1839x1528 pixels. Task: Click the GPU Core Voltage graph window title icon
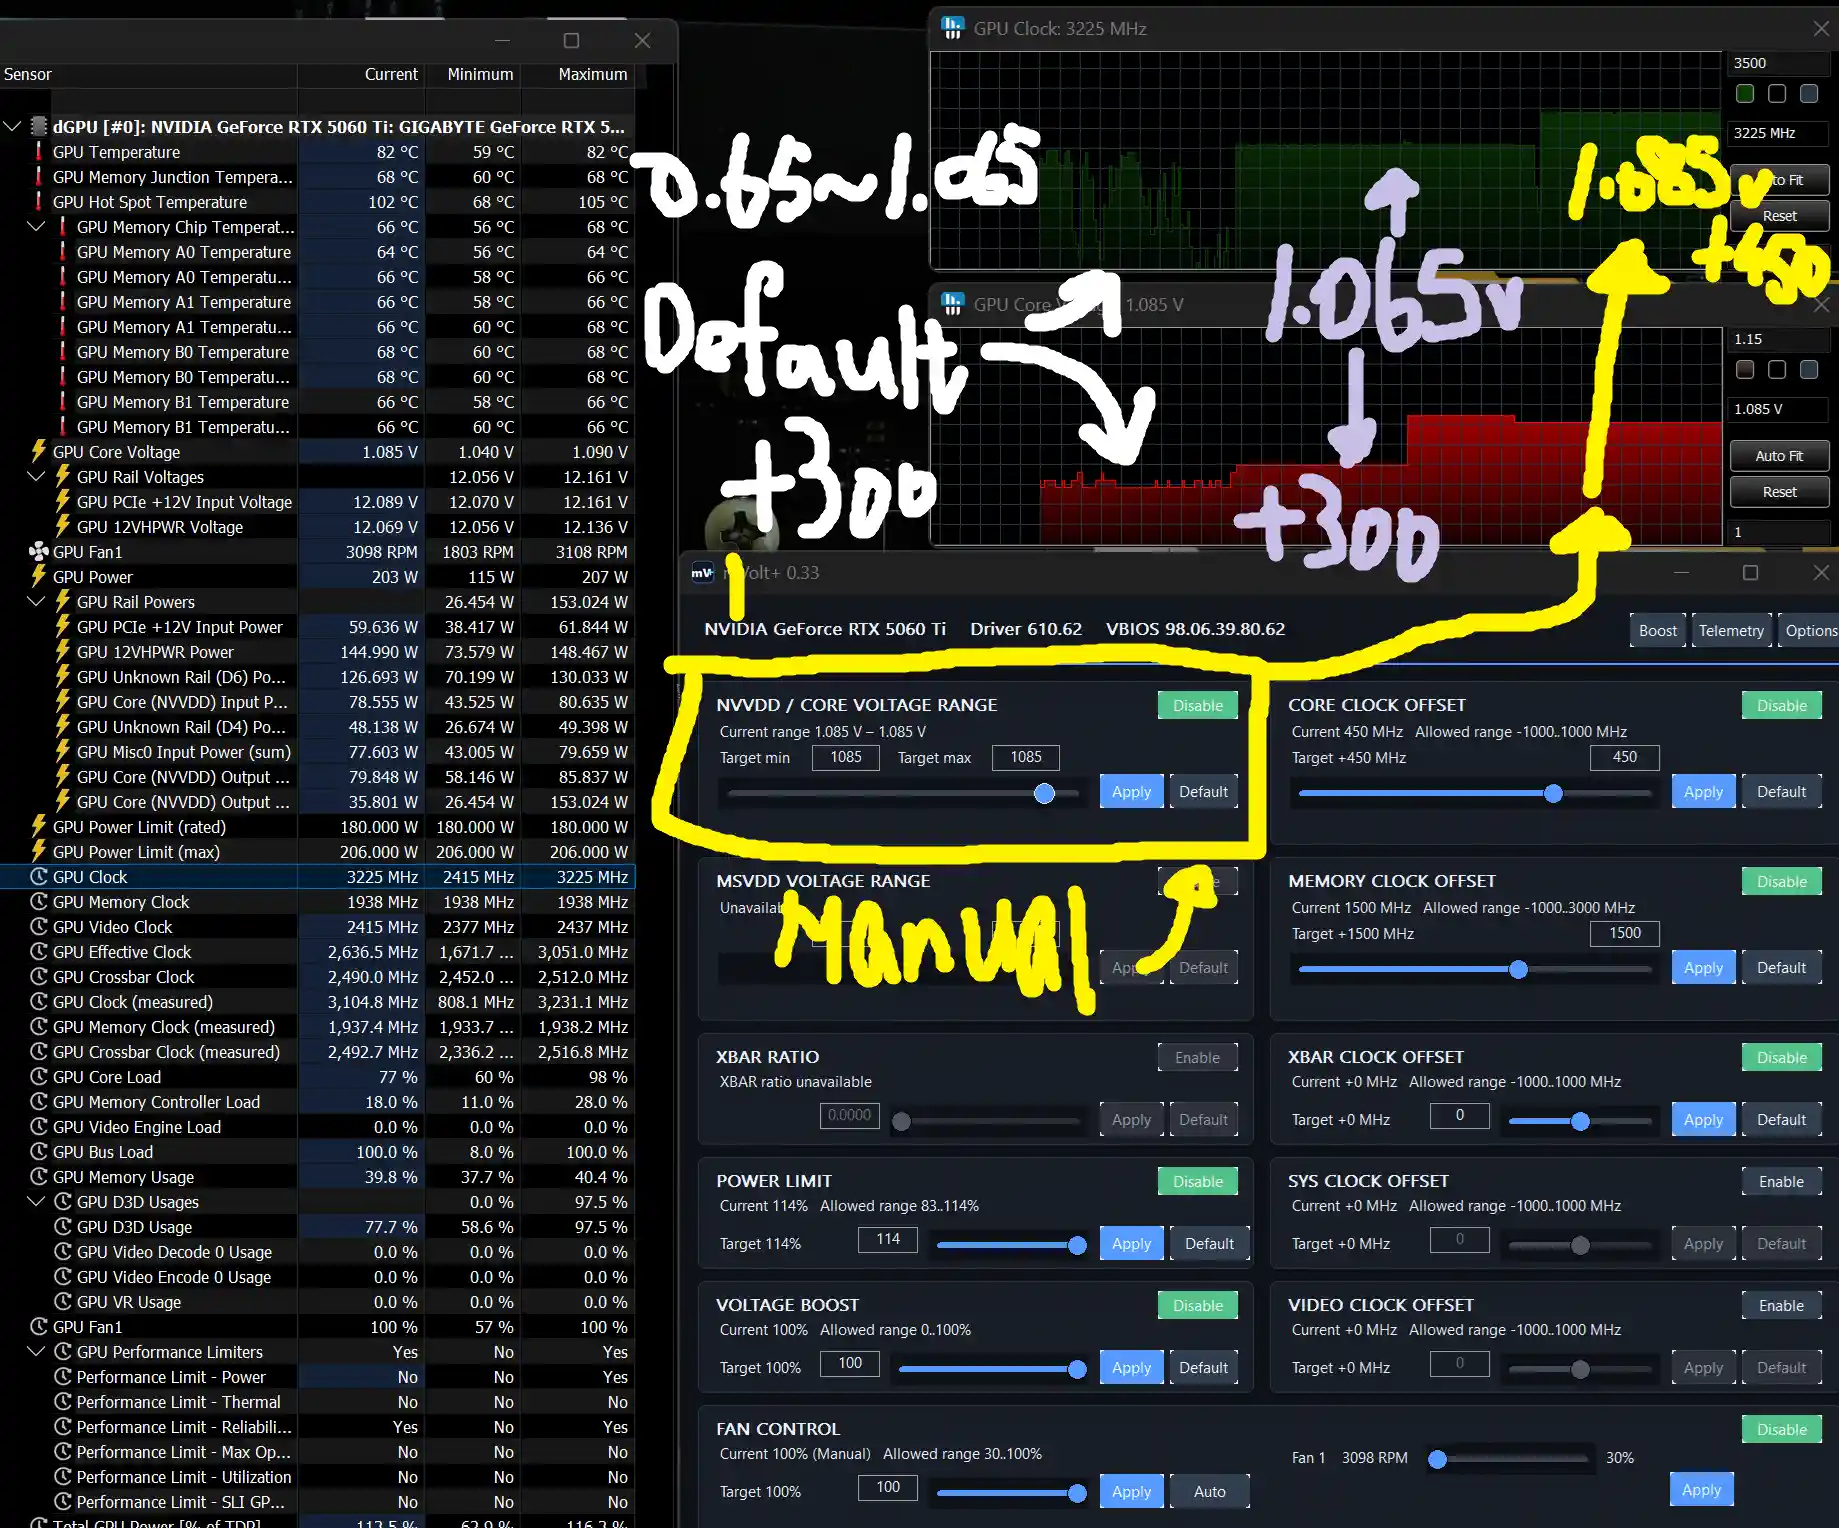(x=953, y=303)
